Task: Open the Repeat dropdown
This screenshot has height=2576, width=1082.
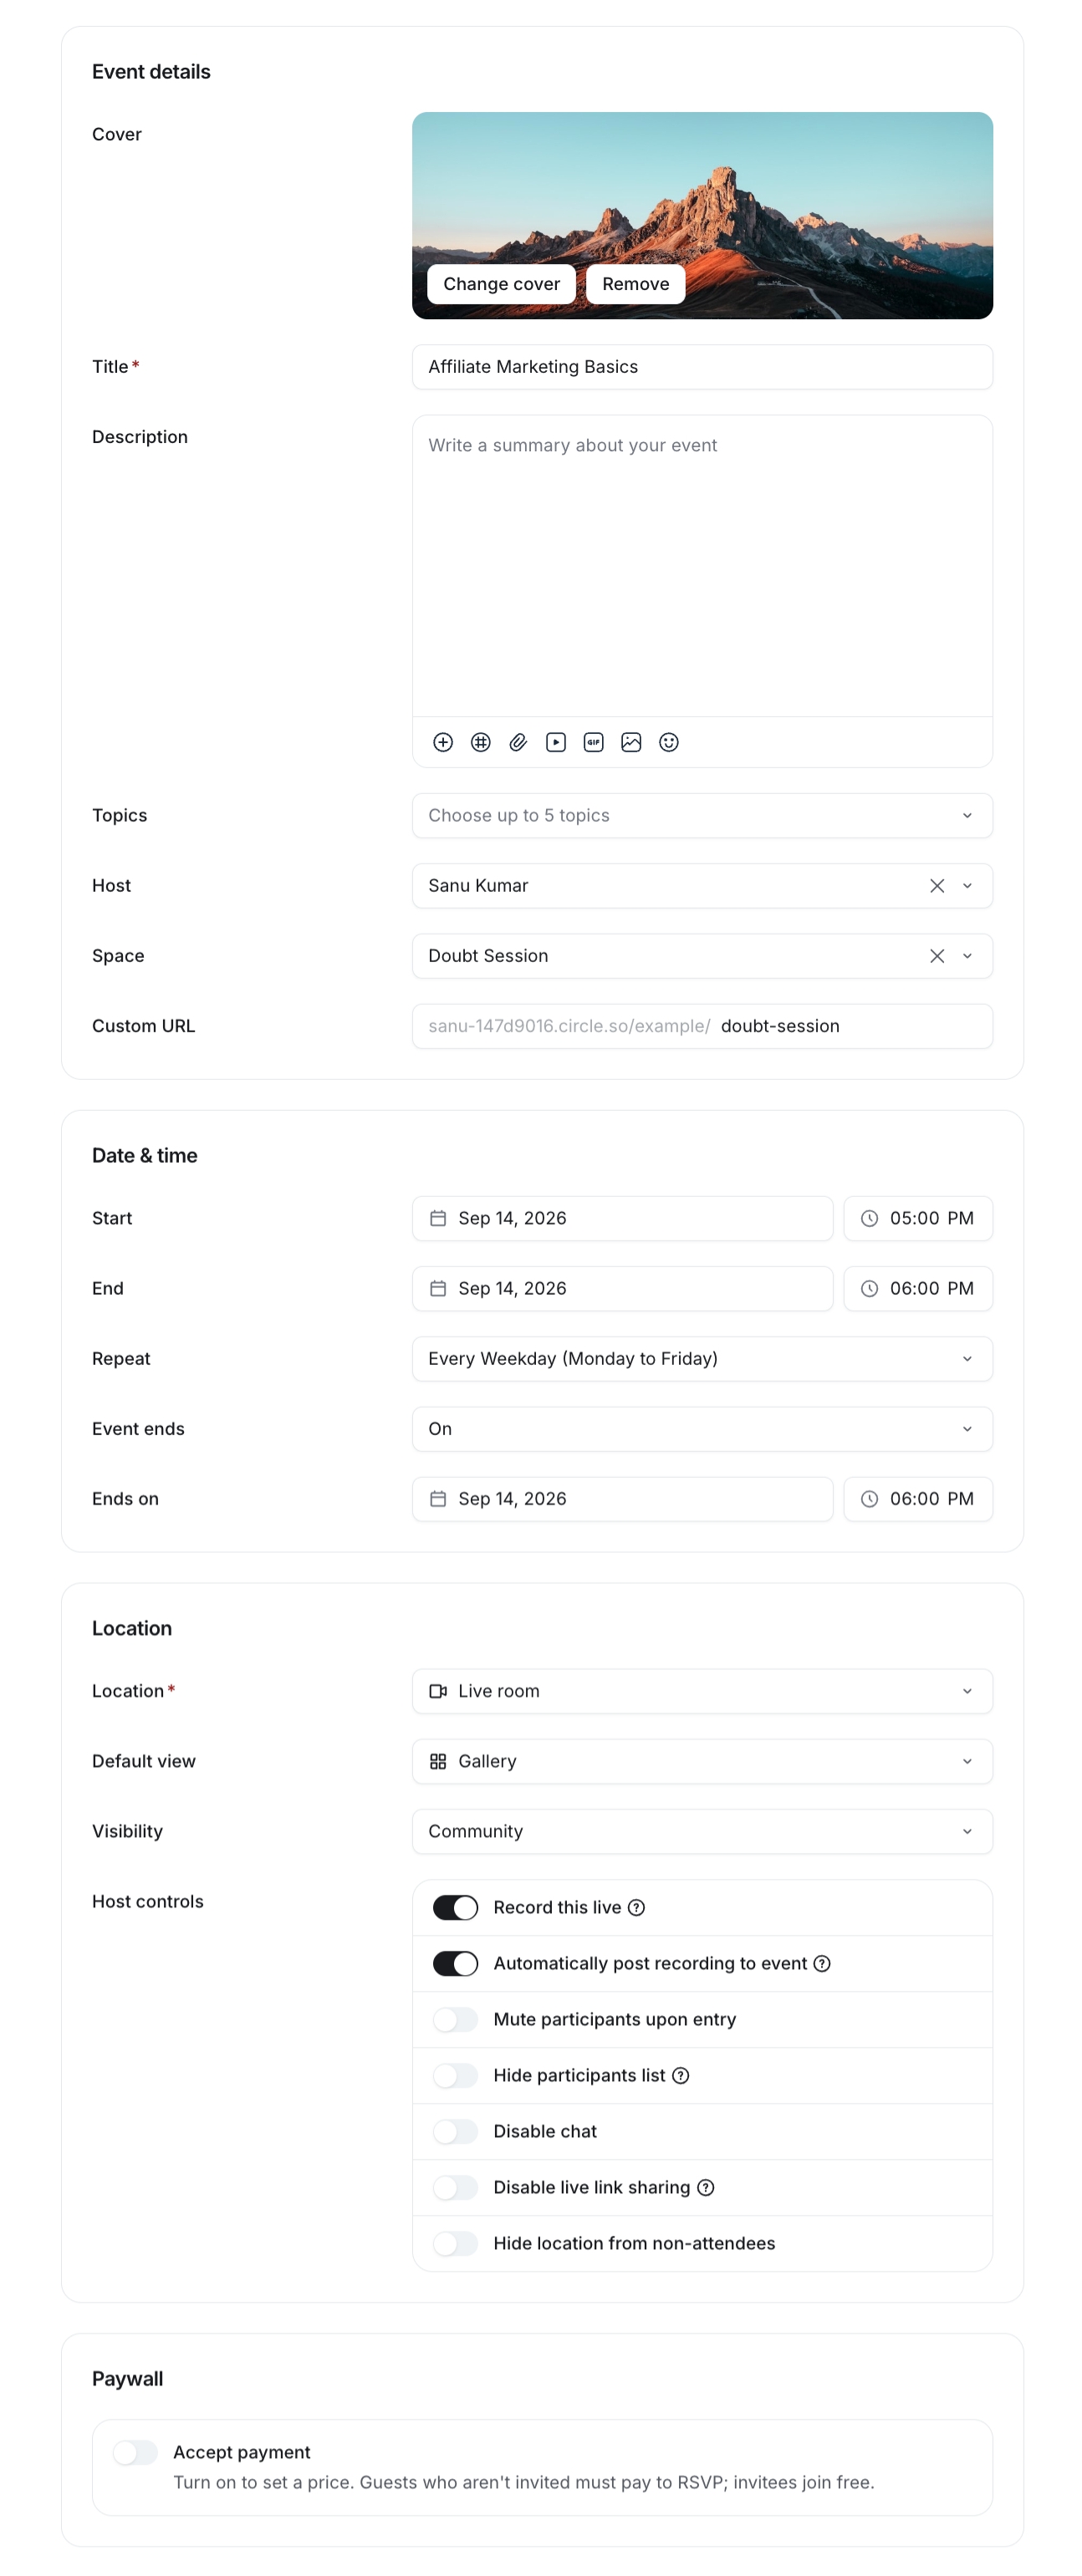Action: tap(702, 1359)
